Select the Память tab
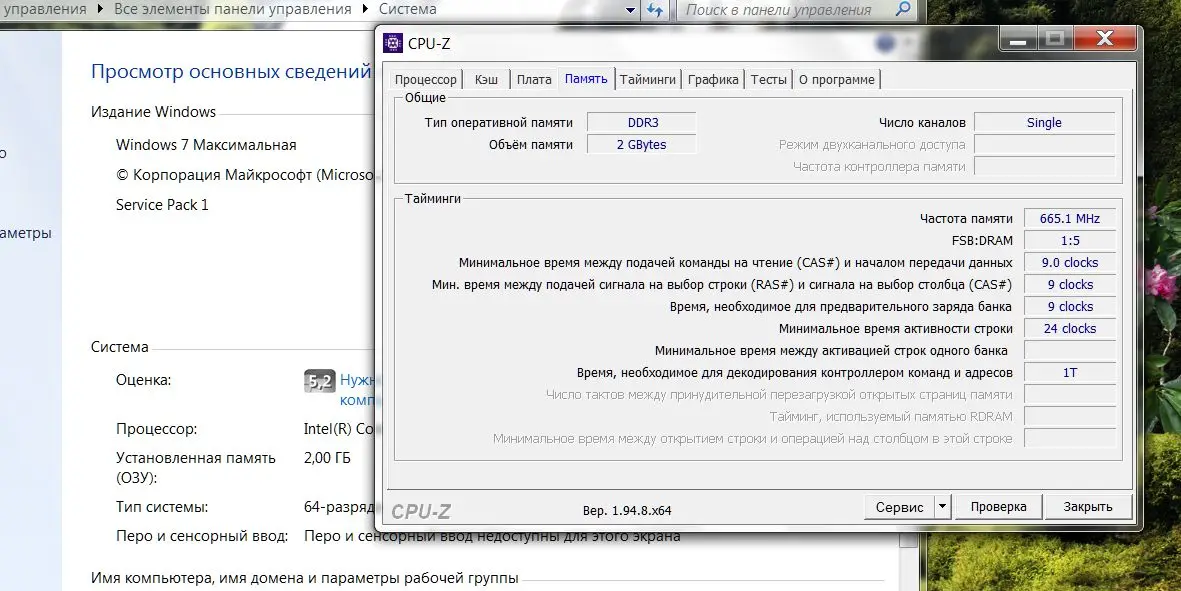 tap(586, 78)
